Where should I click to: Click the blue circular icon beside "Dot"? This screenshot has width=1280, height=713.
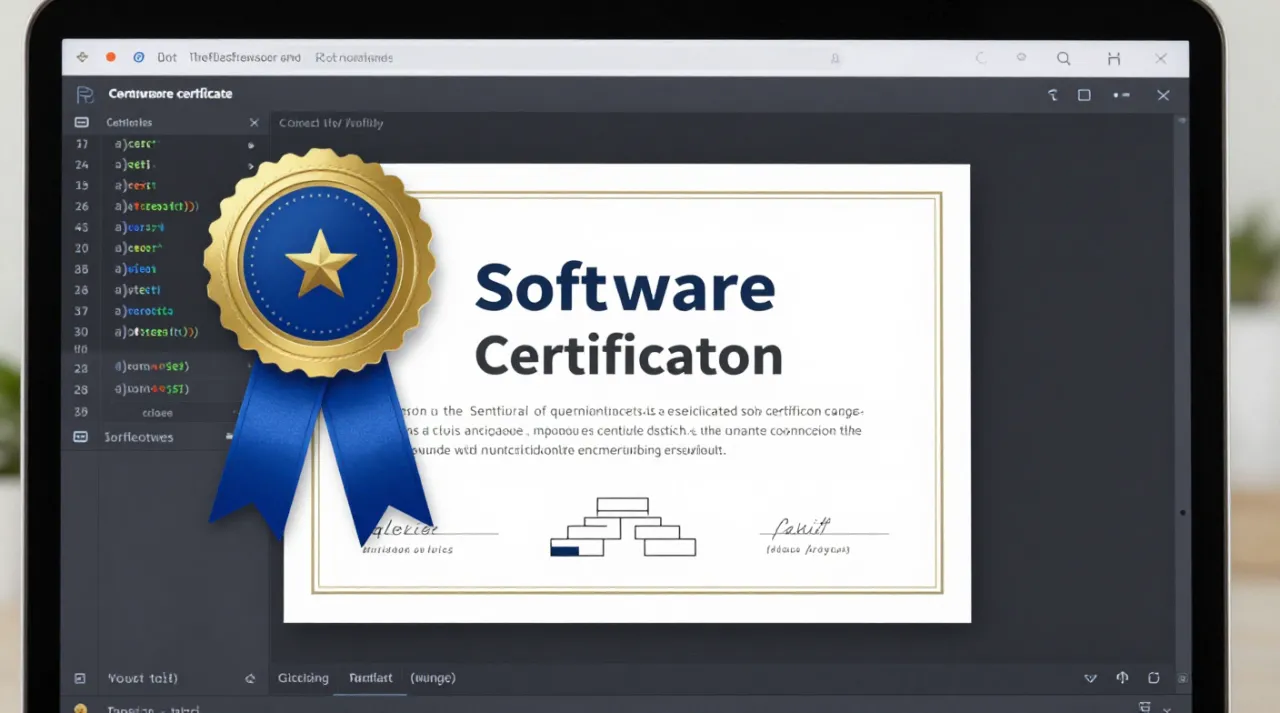(x=139, y=57)
